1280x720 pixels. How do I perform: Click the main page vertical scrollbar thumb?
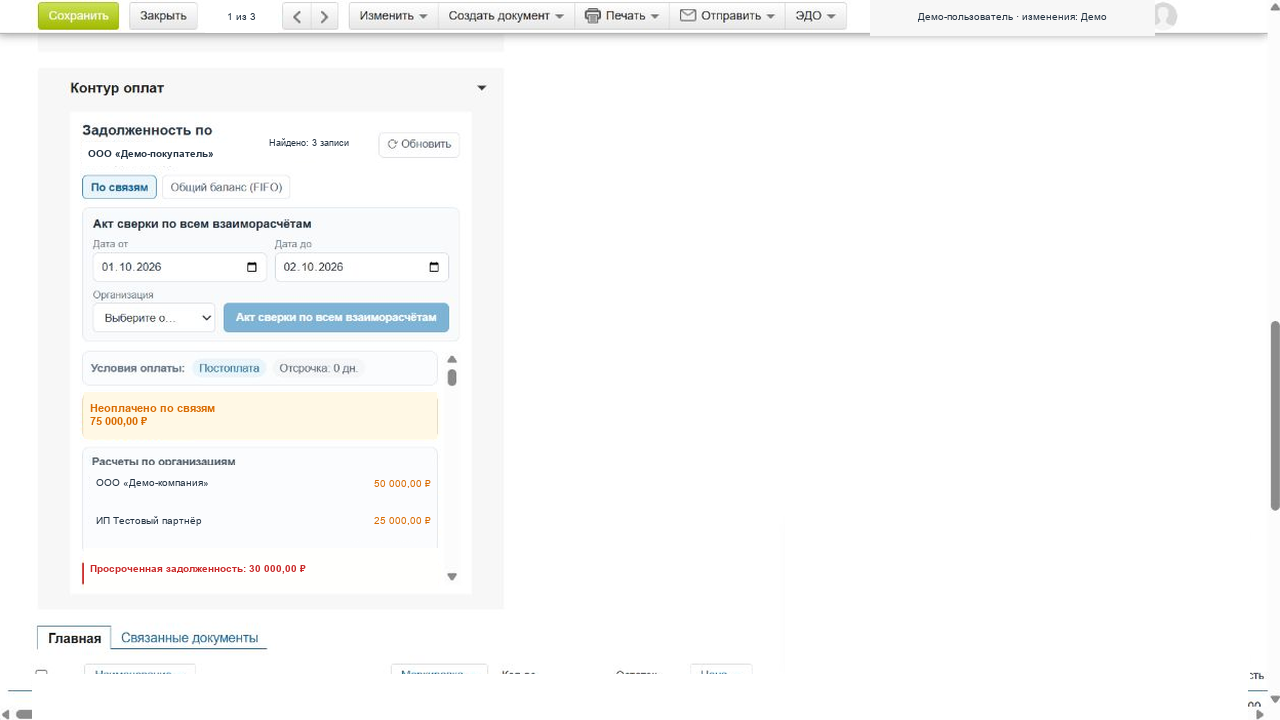click(1275, 415)
